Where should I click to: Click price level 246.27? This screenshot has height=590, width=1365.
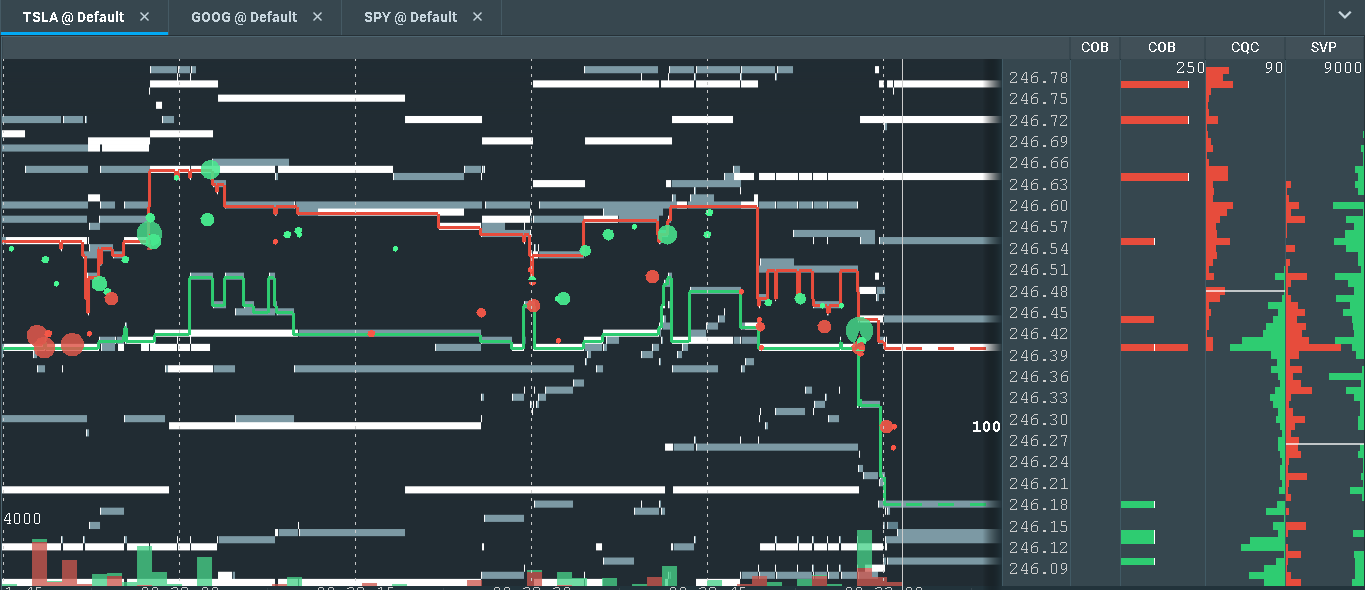tap(1038, 441)
